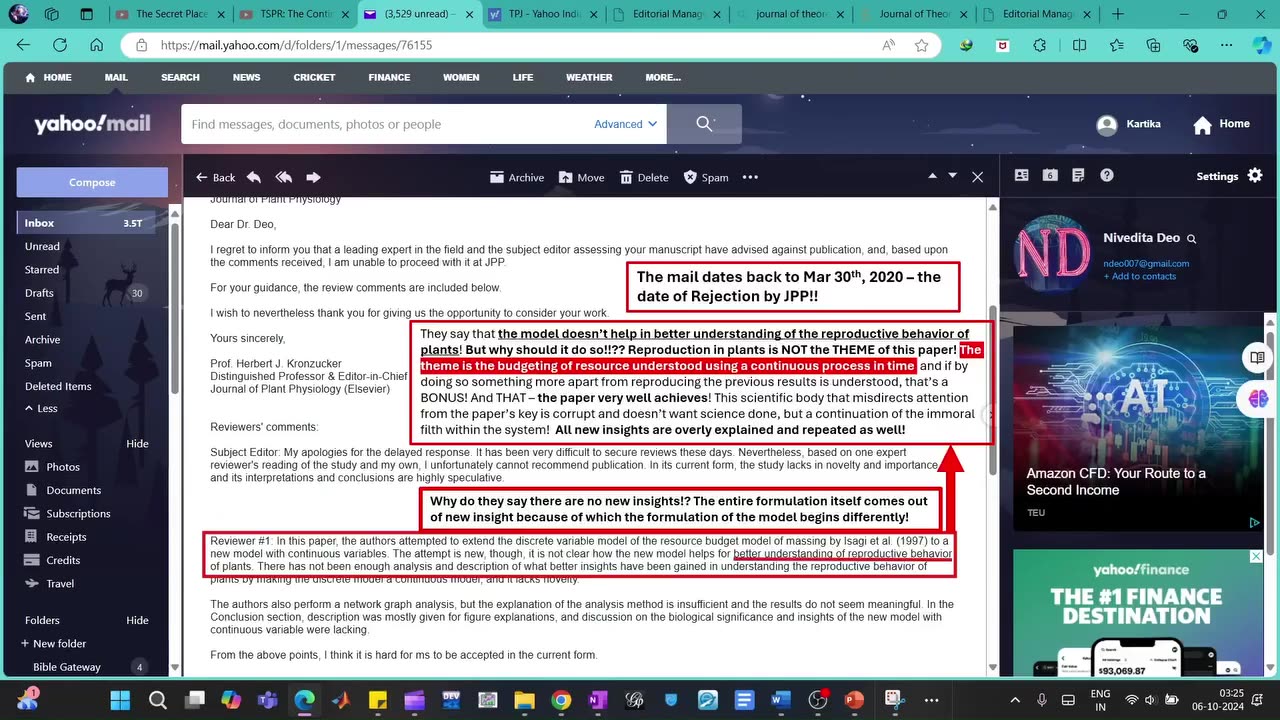Delete the open email
Screen dimensions: 1280x720
(644, 177)
